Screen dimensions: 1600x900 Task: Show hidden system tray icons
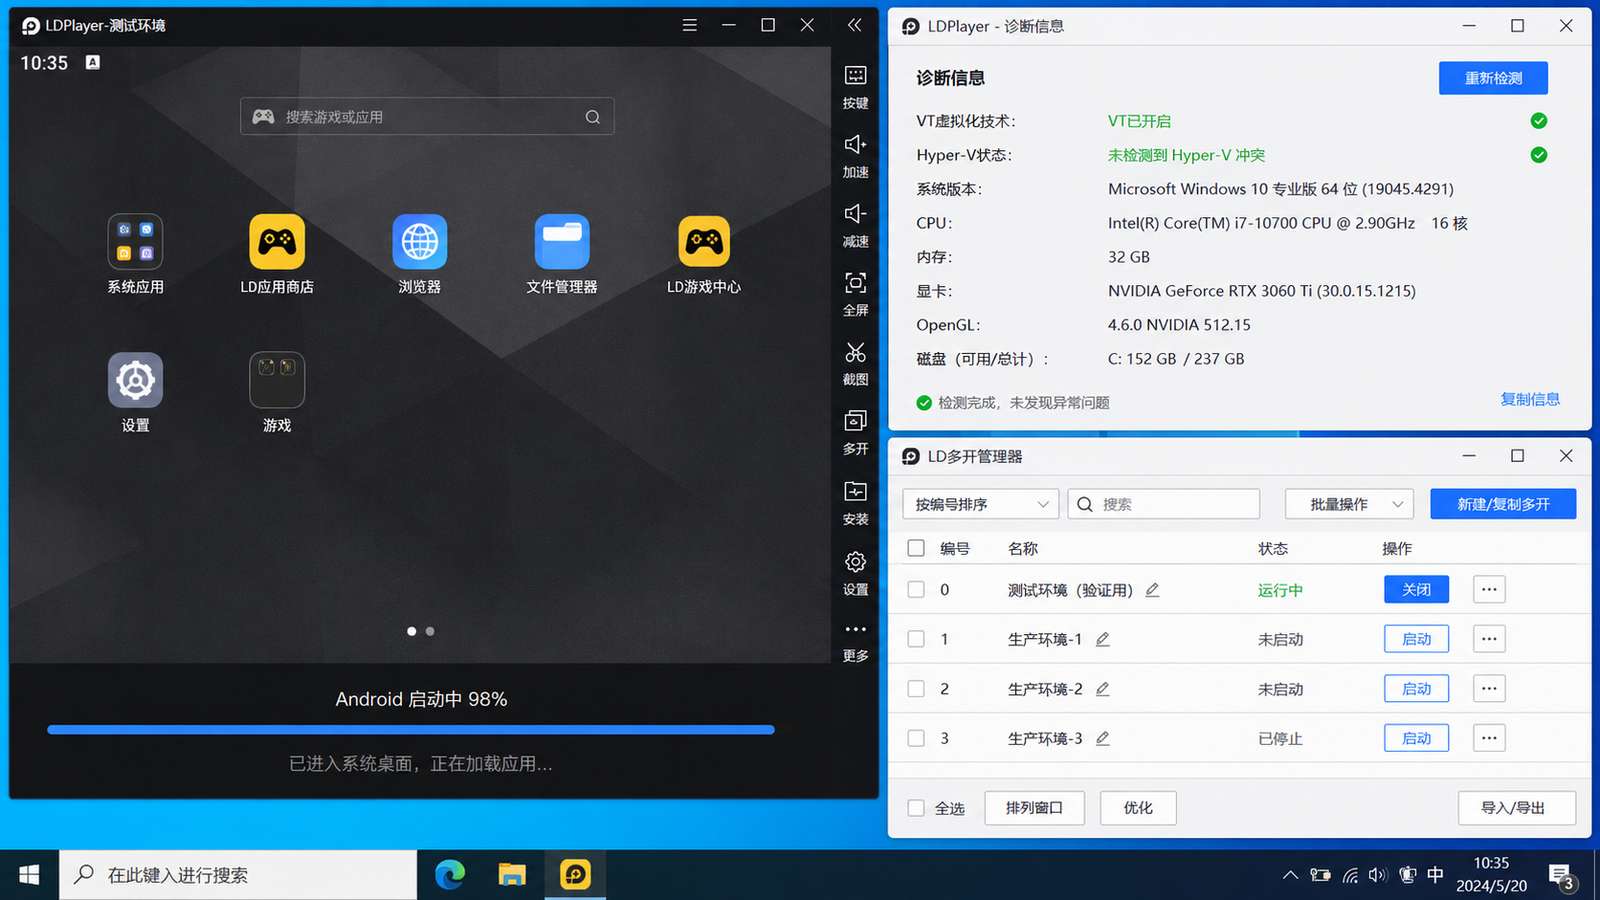(1290, 875)
